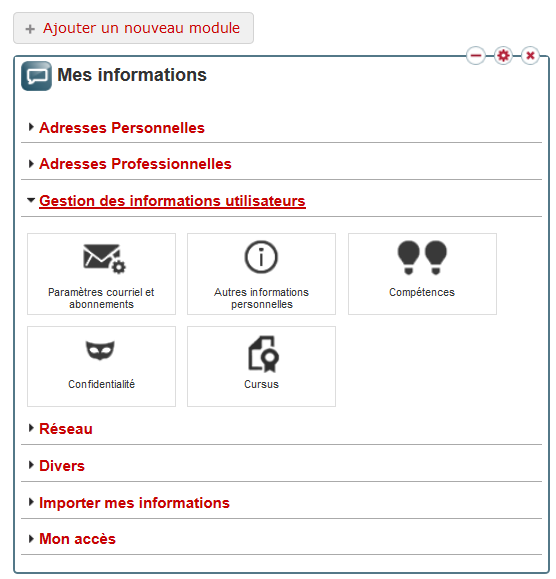Viewport: 556px width, 579px height.
Task: Remove module with the red X icon
Action: point(530,56)
